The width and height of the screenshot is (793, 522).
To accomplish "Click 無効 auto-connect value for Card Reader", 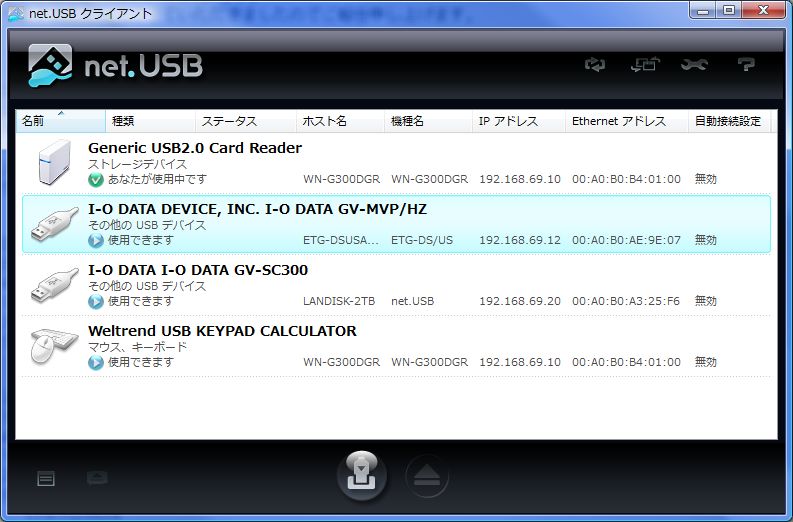I will (706, 179).
